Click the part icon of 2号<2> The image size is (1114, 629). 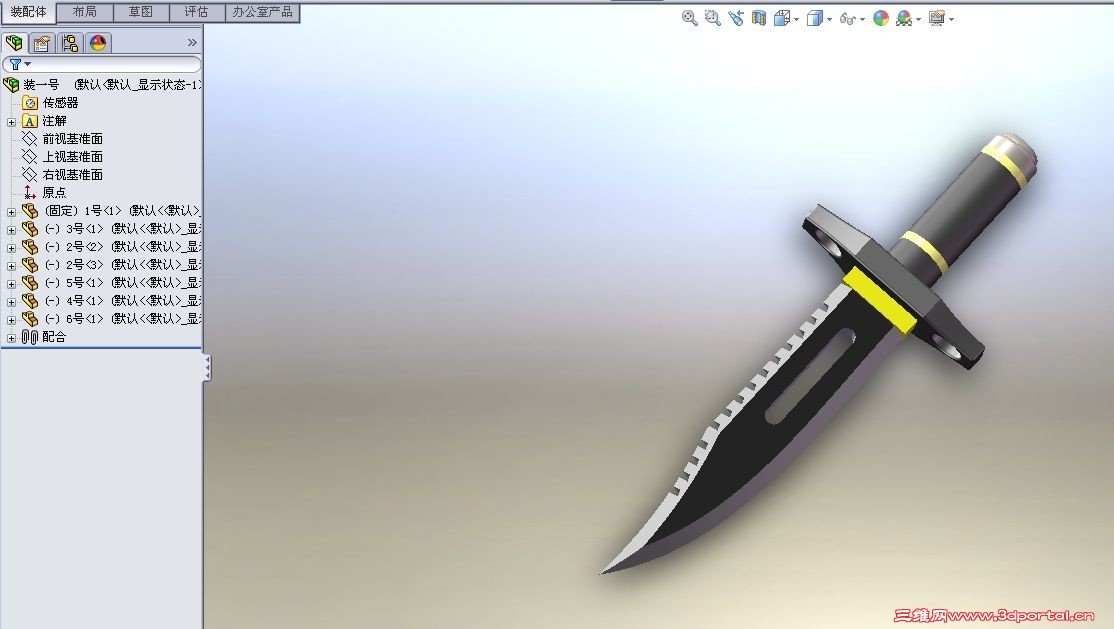(x=30, y=247)
